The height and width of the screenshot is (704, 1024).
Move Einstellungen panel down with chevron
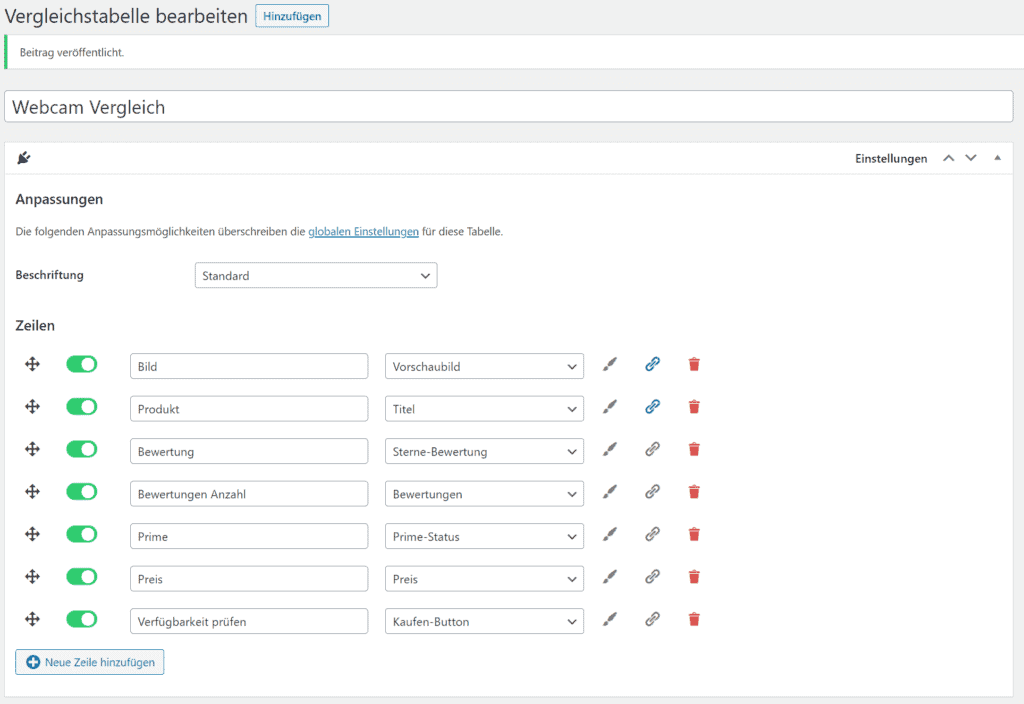971,158
